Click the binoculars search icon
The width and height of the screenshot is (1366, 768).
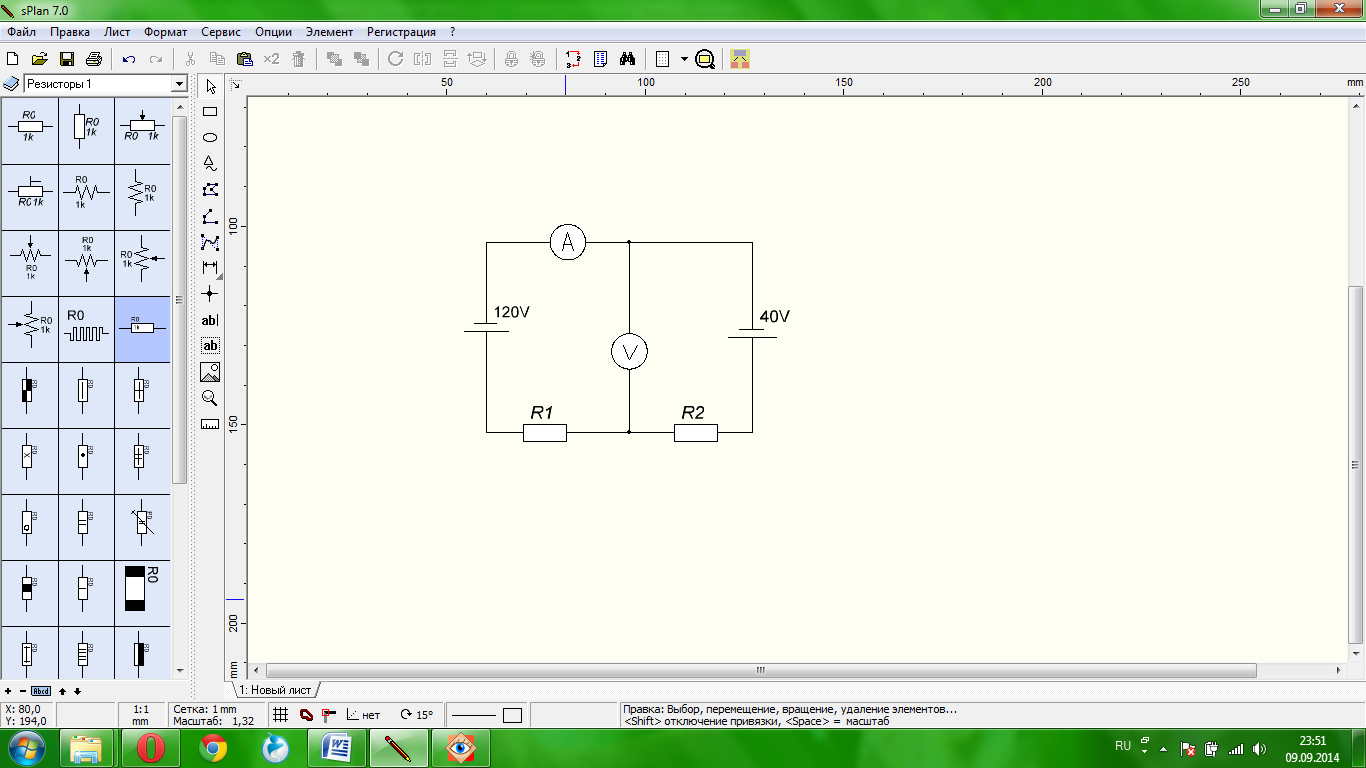pos(627,59)
